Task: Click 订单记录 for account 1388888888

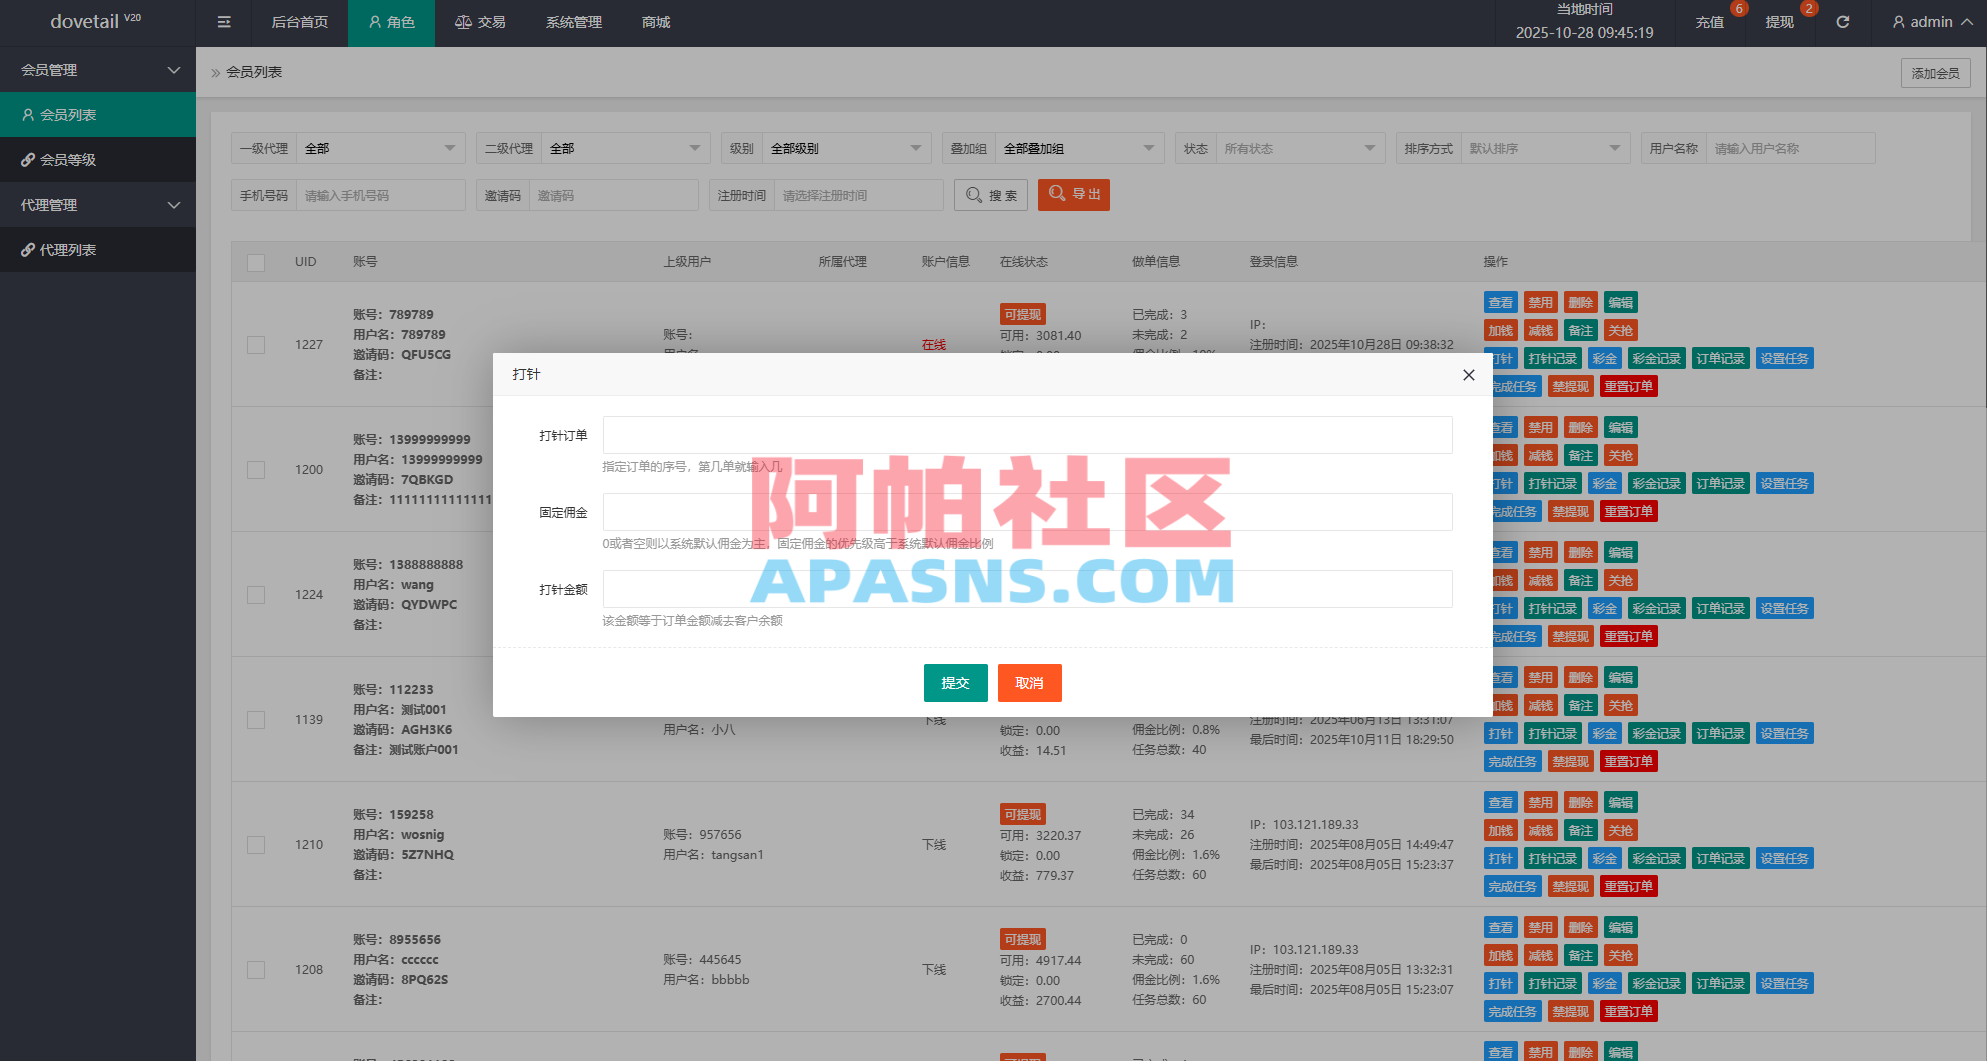Action: [1721, 609]
